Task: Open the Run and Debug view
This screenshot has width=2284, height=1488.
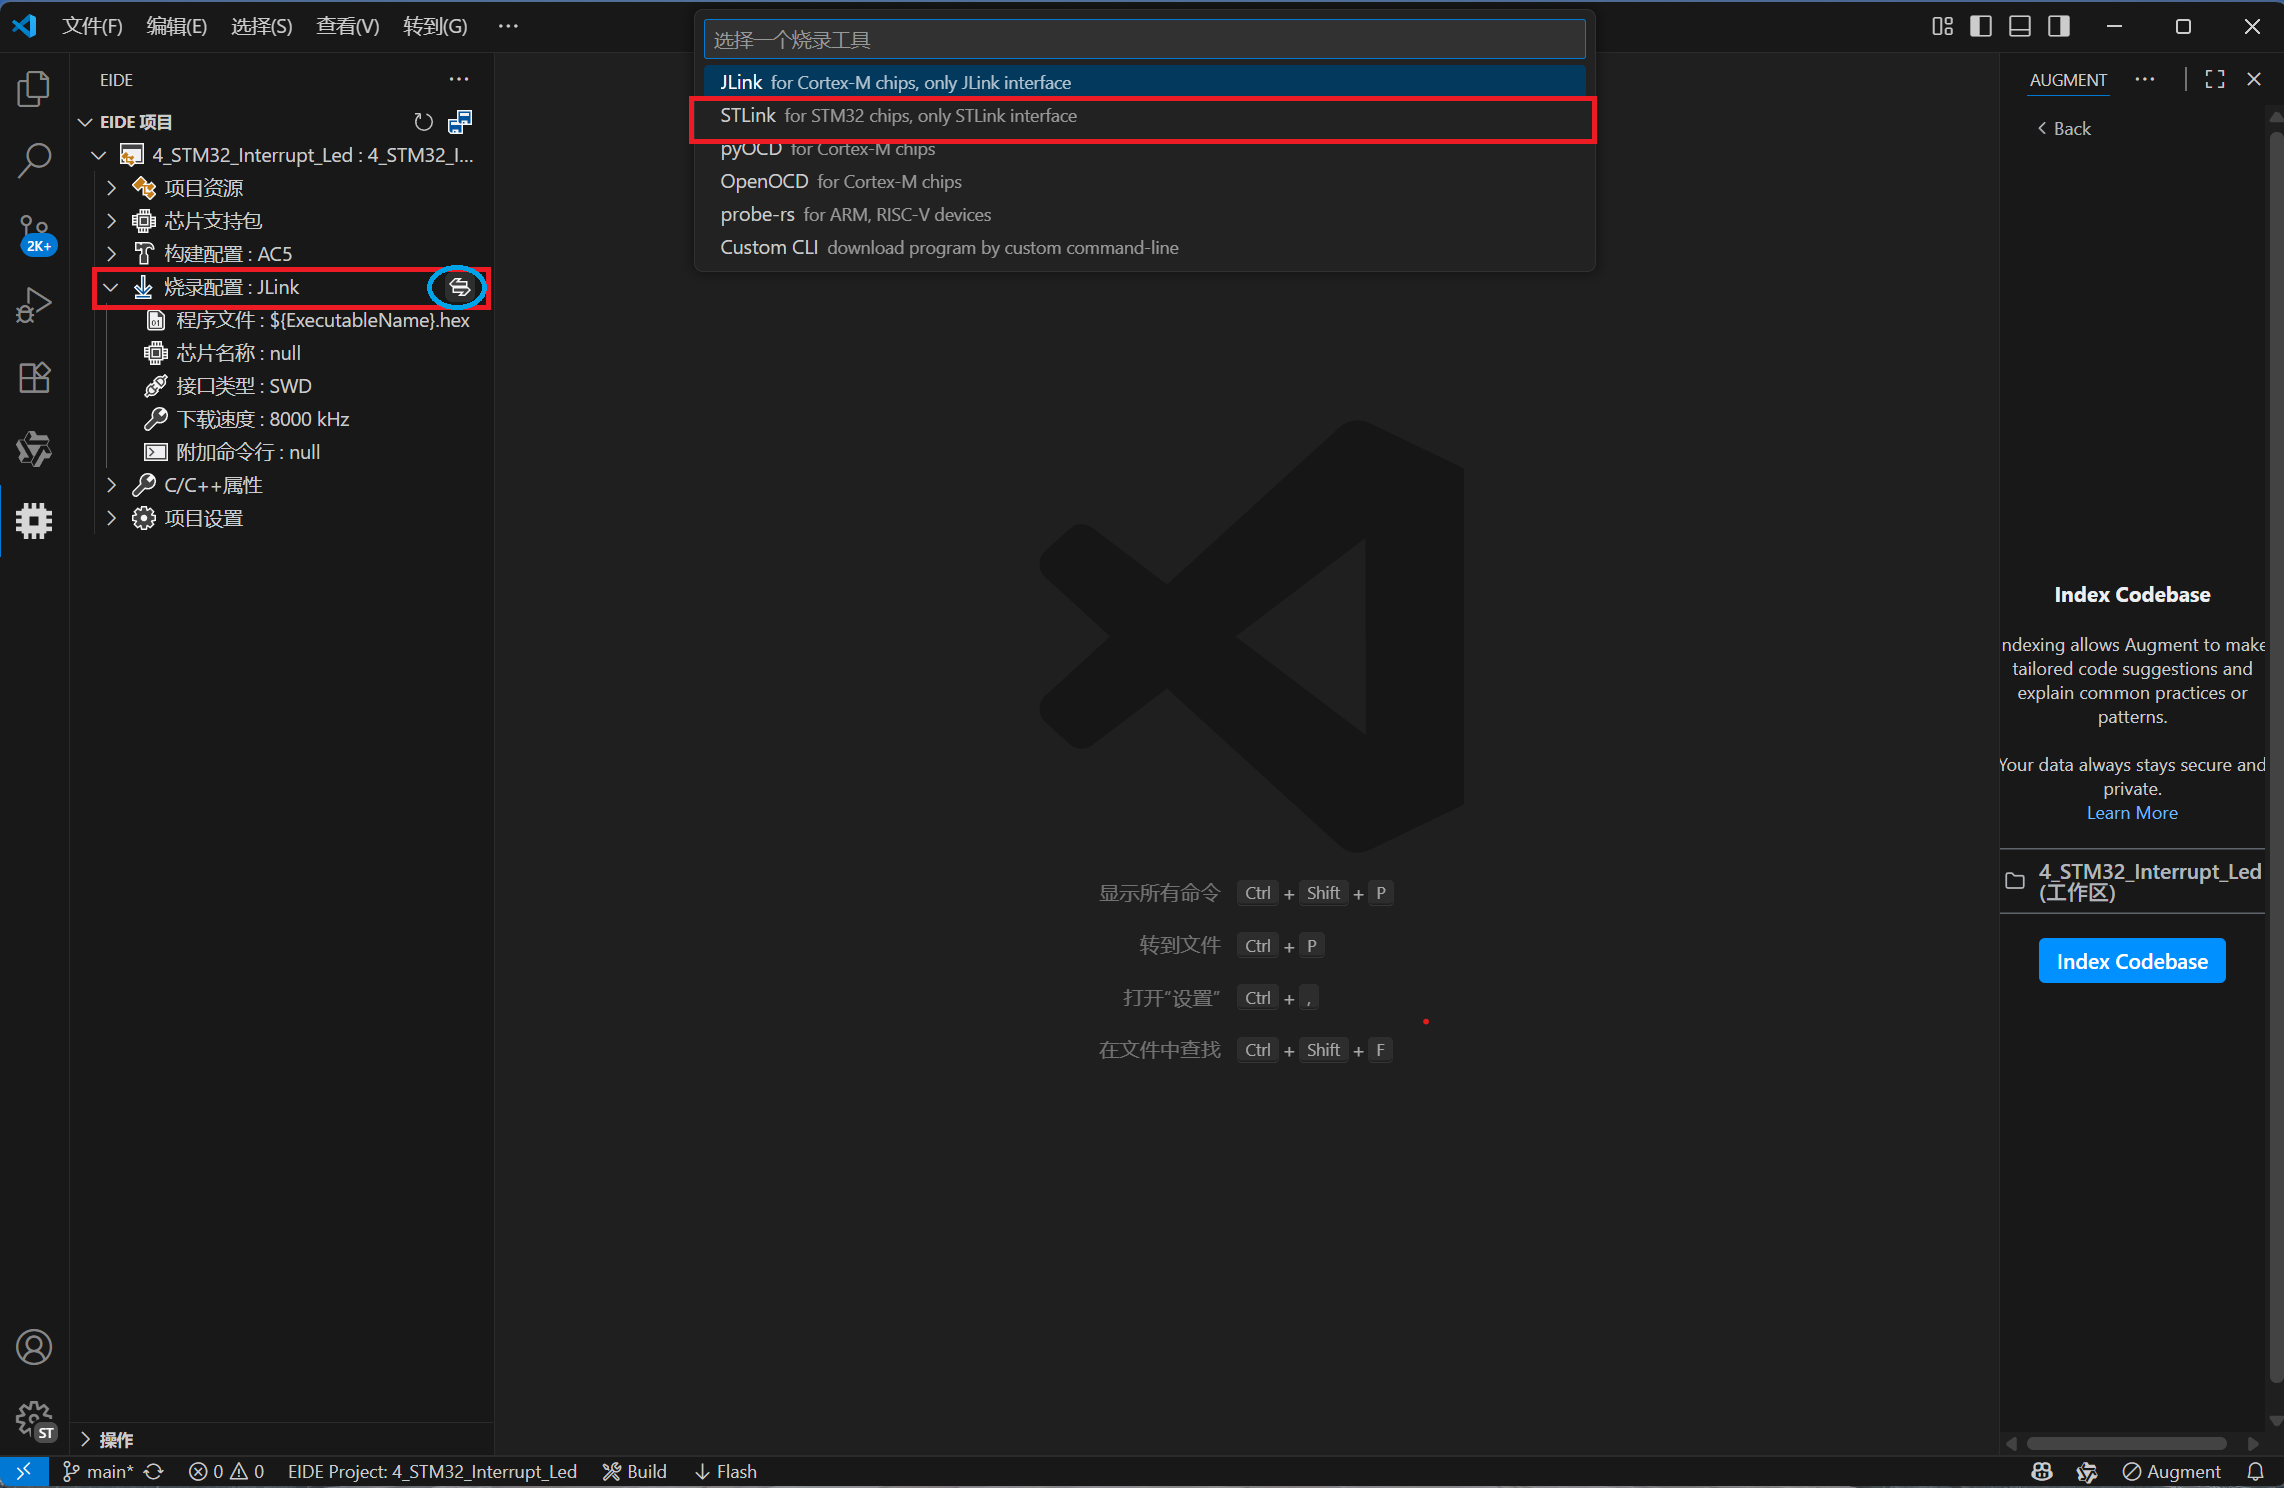Action: coord(34,305)
